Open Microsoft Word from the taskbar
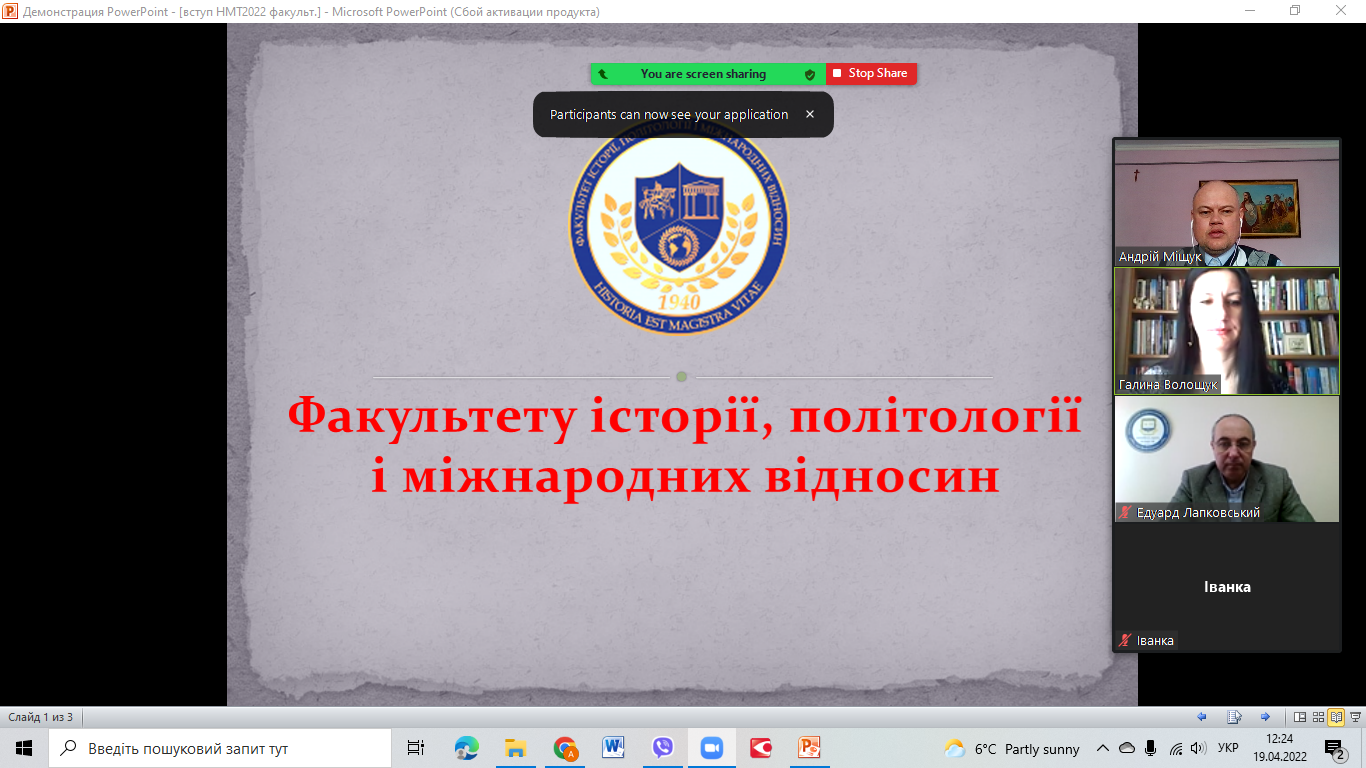 pos(613,748)
